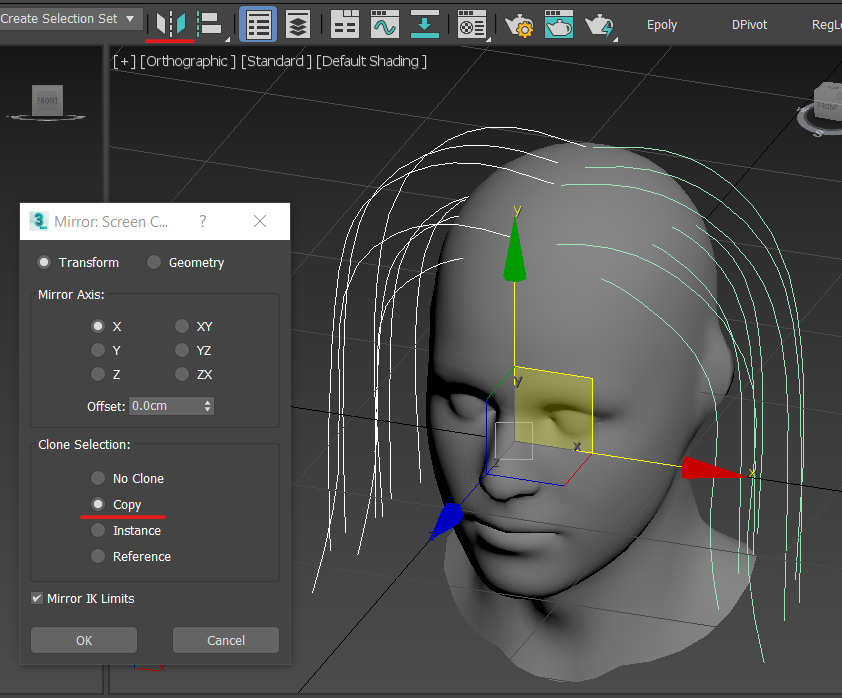Toggle the Scene Explorer icon
842x698 pixels.
tap(259, 25)
